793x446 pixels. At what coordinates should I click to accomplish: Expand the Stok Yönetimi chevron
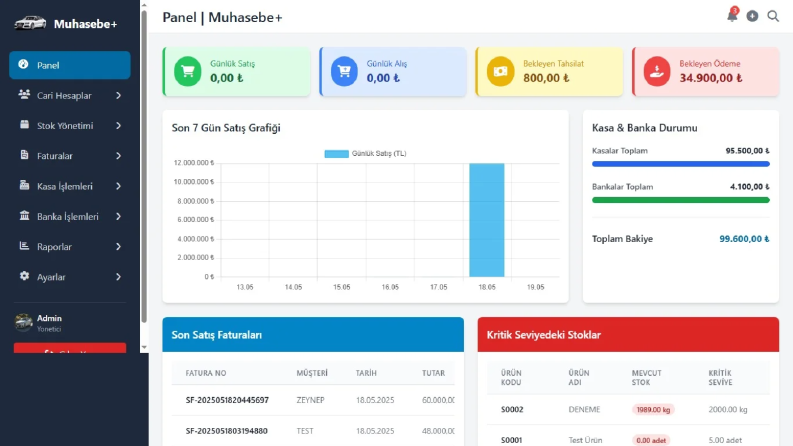118,126
